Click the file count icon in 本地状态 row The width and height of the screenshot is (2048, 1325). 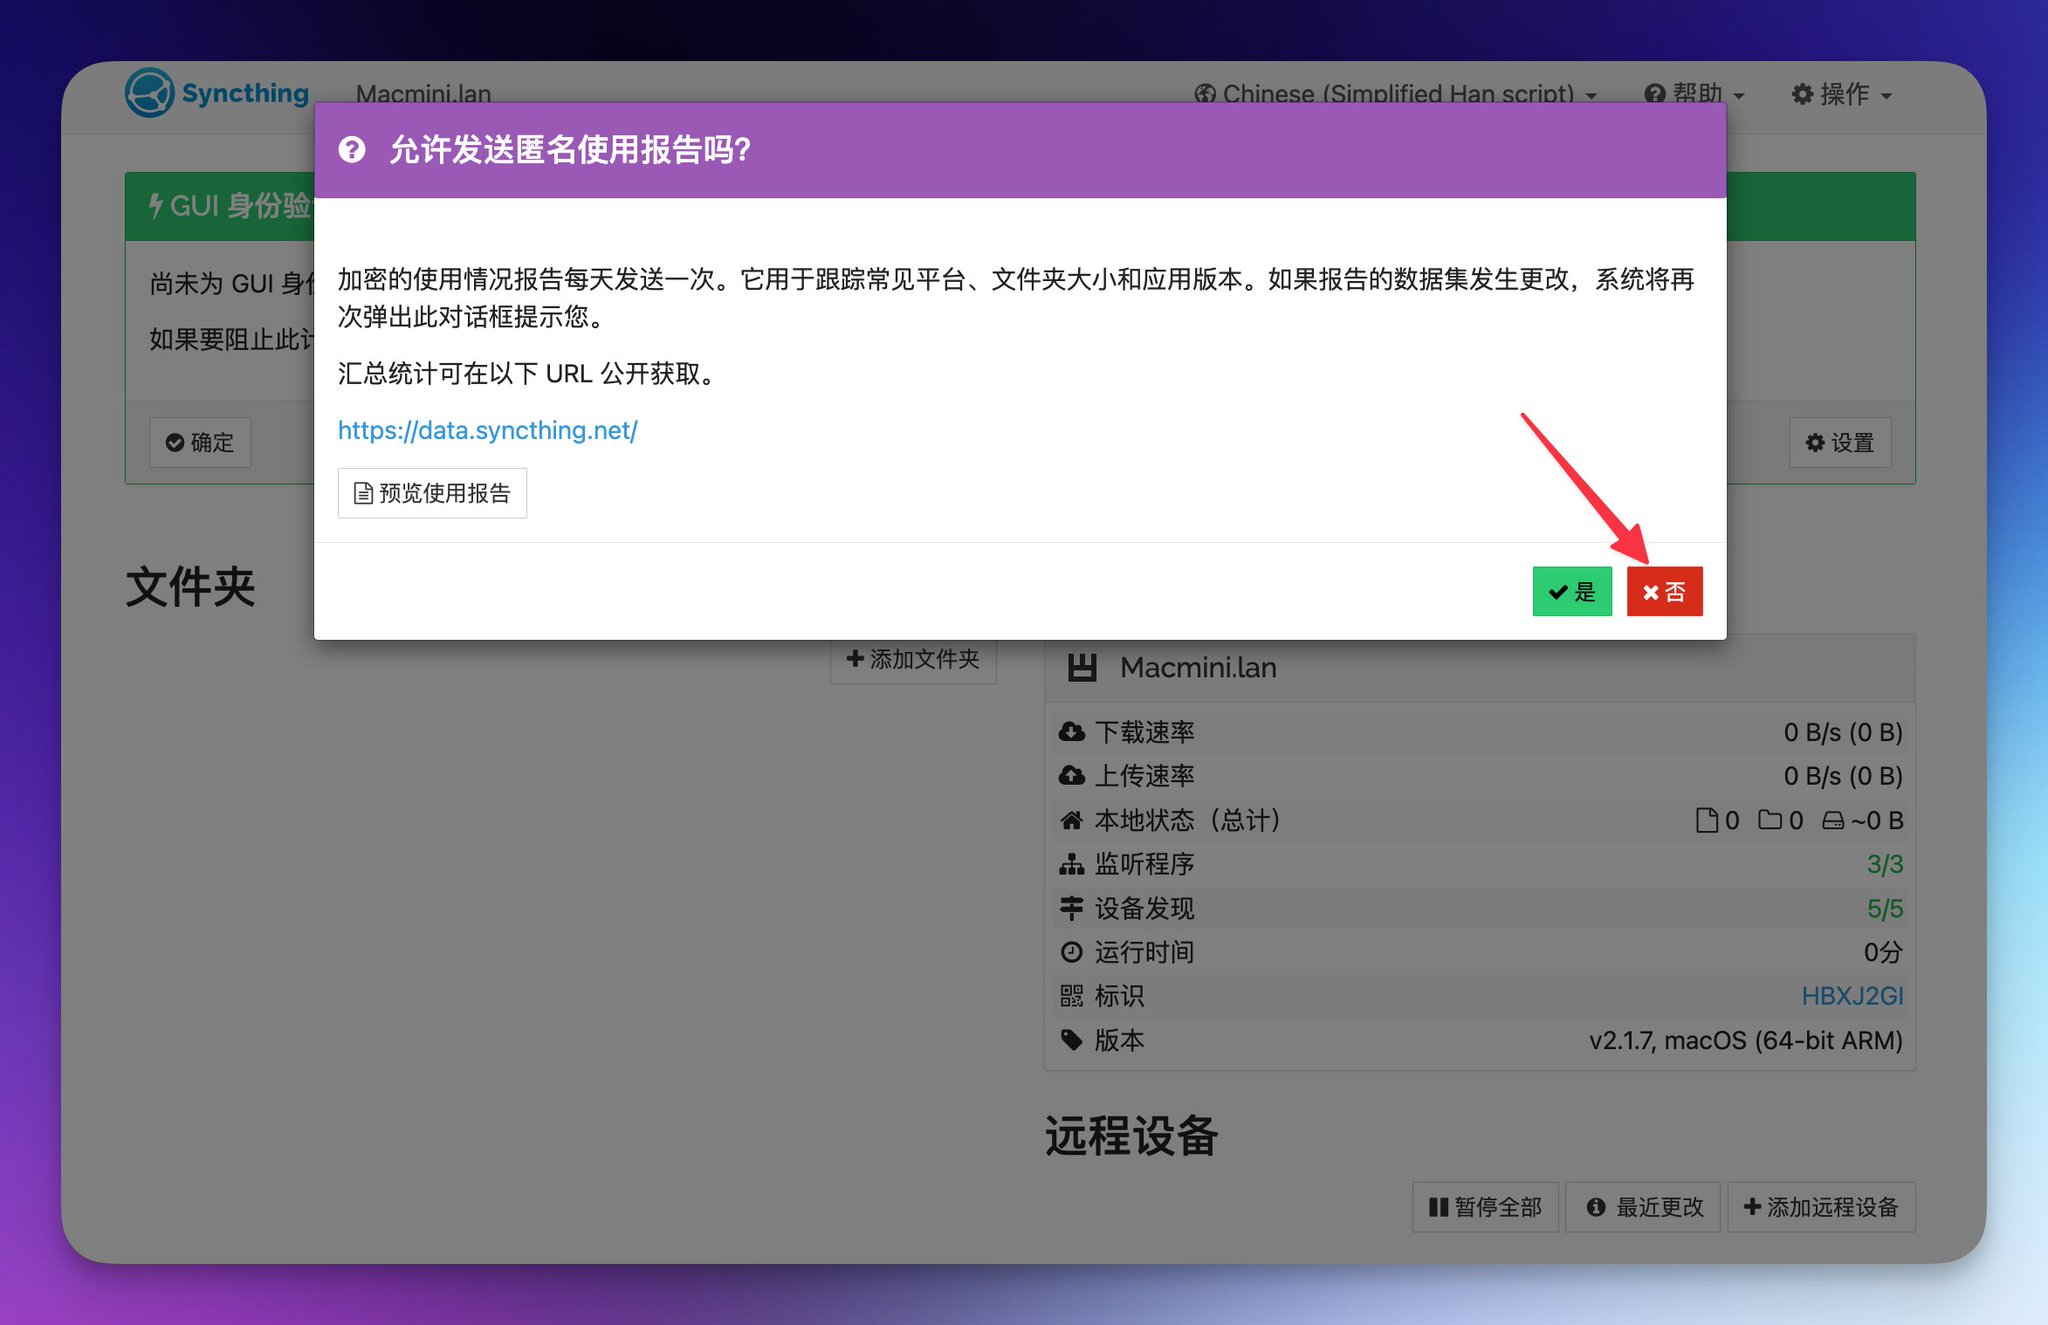point(1707,821)
